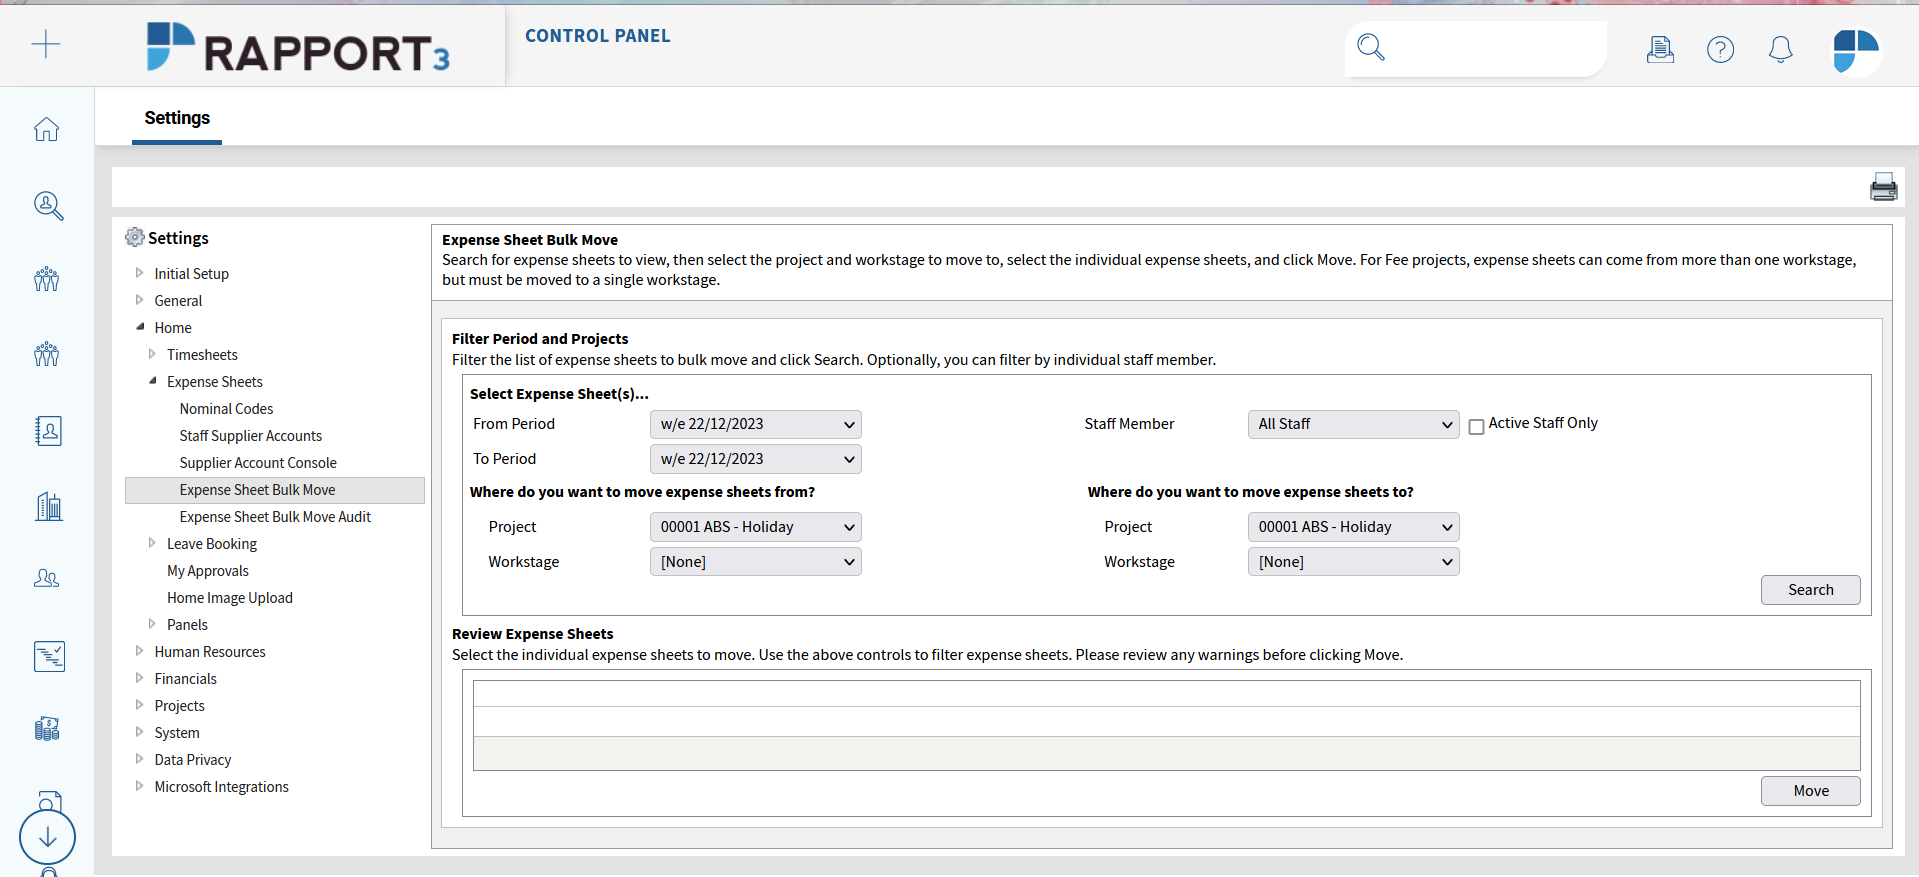The image size is (1919, 877).
Task: Click the Home icon in the sidebar
Action: pos(46,129)
